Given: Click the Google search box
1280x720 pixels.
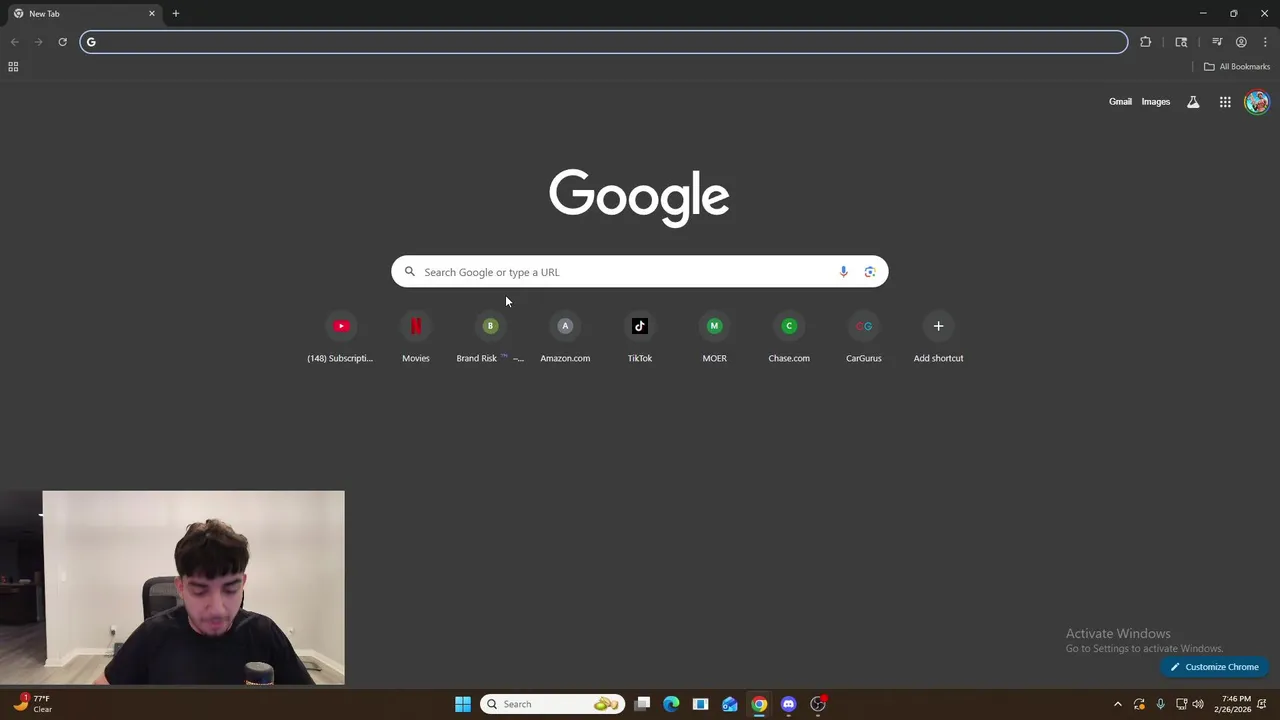Looking at the screenshot, I should click(639, 272).
